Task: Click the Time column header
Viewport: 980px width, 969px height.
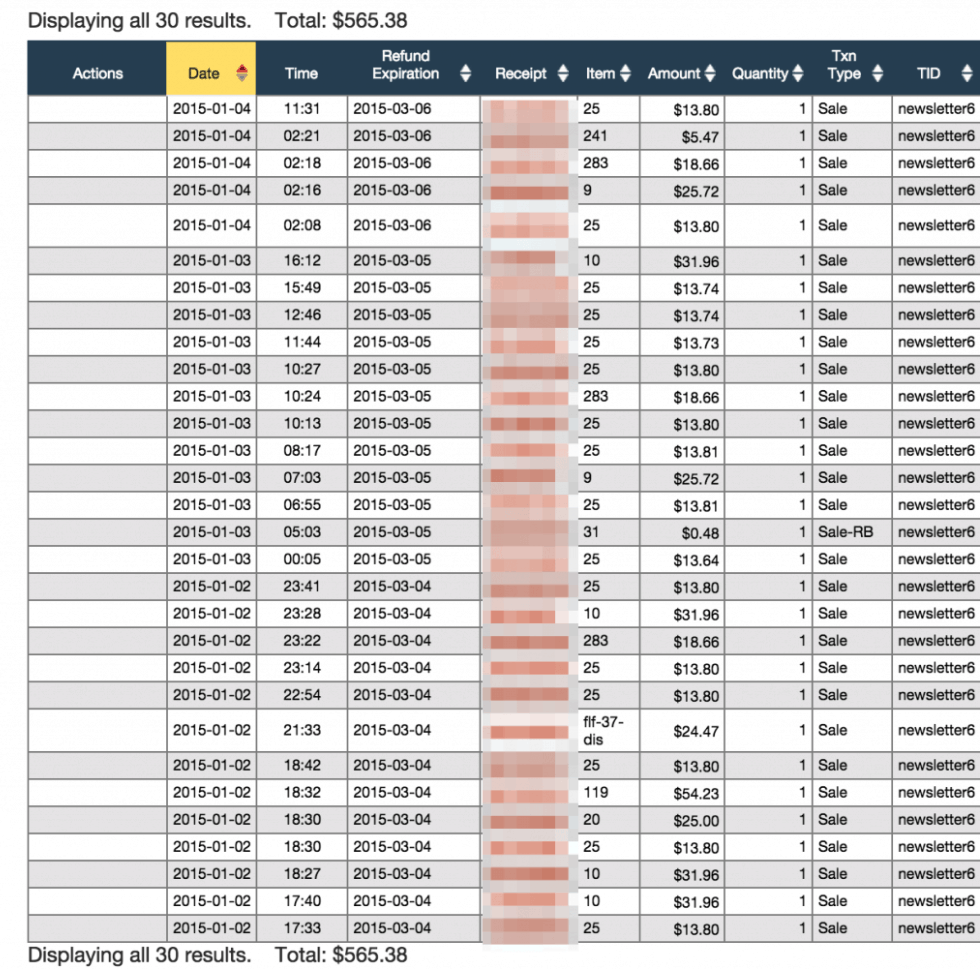Action: 301,73
